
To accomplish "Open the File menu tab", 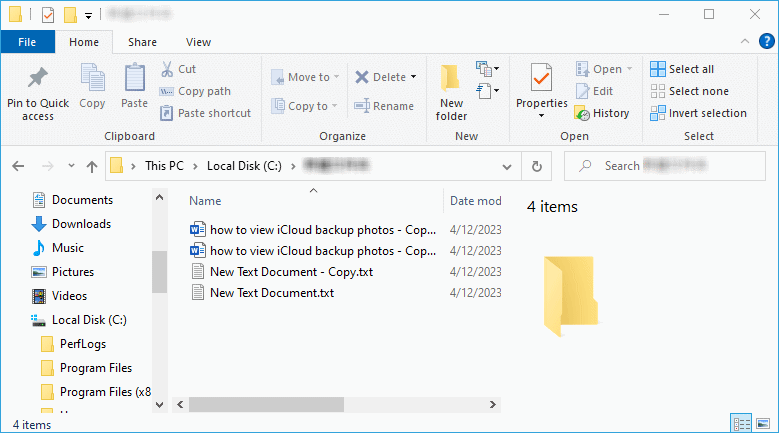I will (x=27, y=42).
